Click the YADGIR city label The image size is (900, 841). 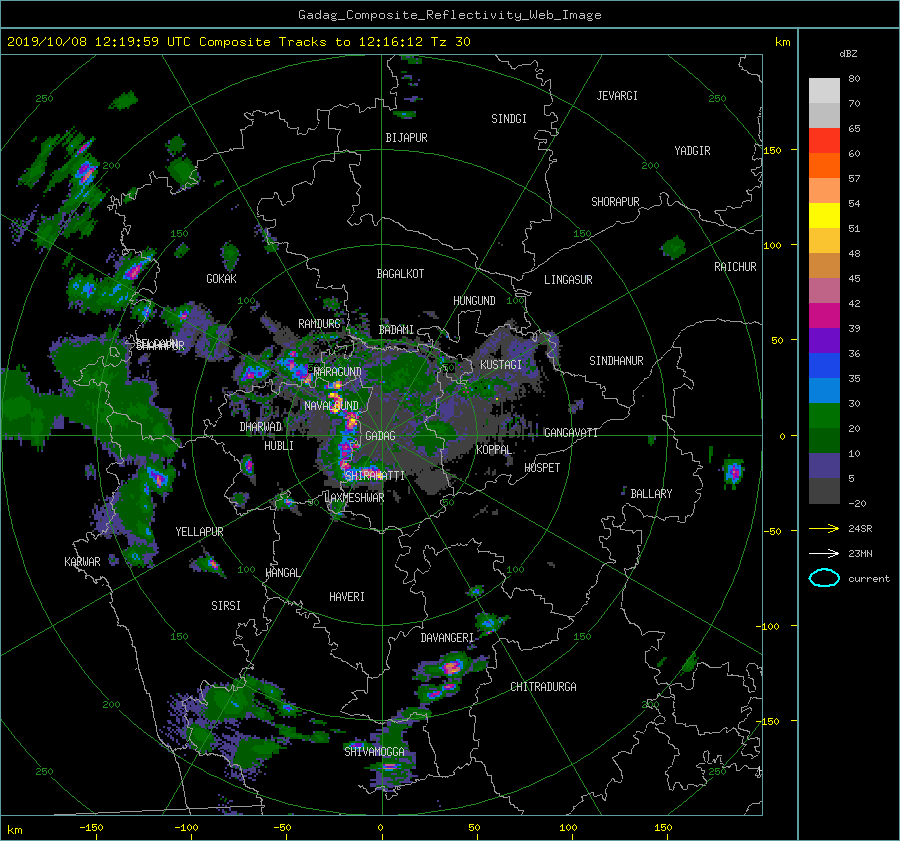692,151
